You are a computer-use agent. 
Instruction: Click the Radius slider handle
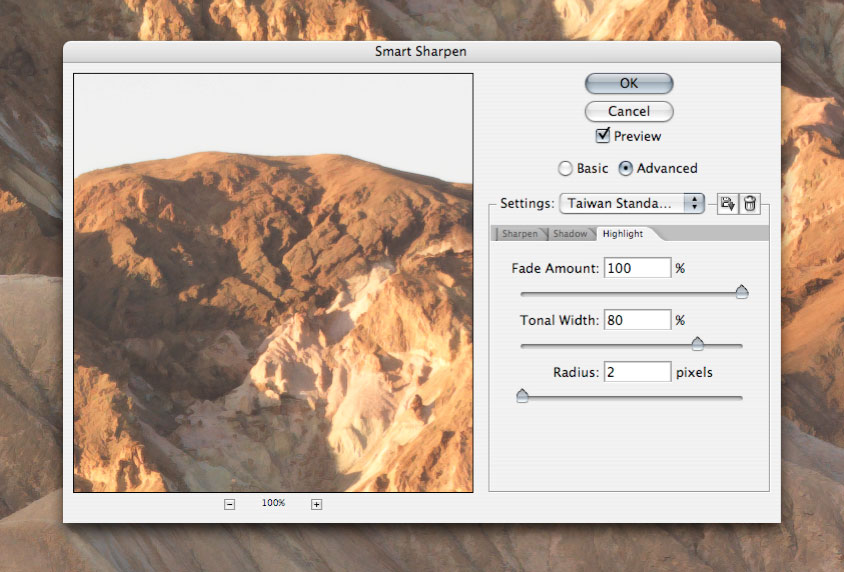pos(522,396)
